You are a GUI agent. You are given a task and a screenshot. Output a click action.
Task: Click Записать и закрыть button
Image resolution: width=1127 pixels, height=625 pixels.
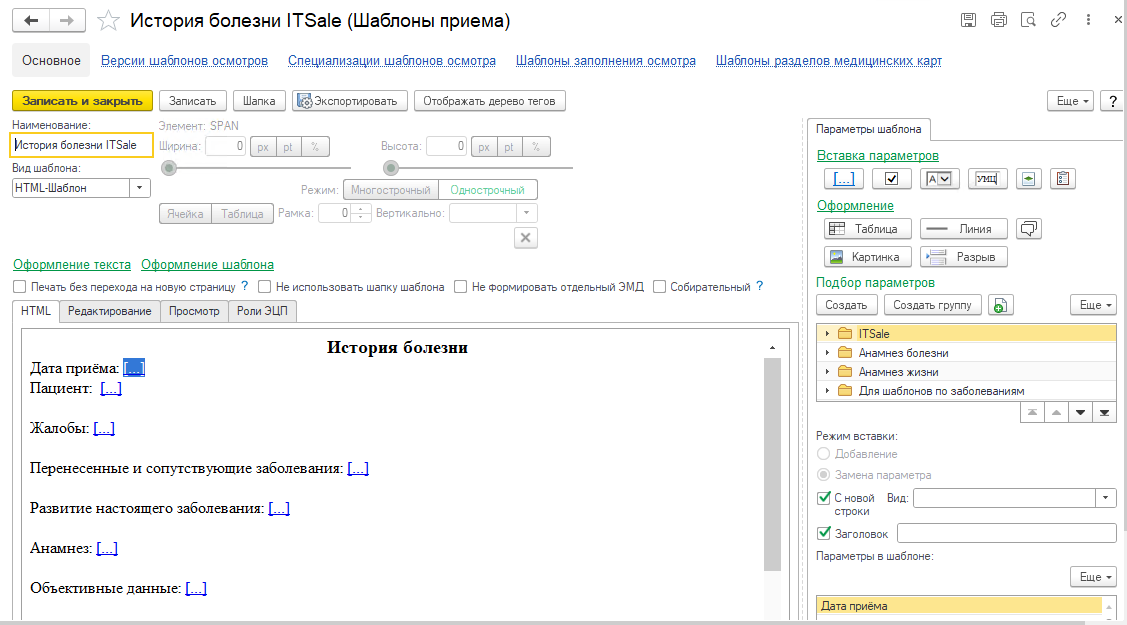[x=83, y=101]
